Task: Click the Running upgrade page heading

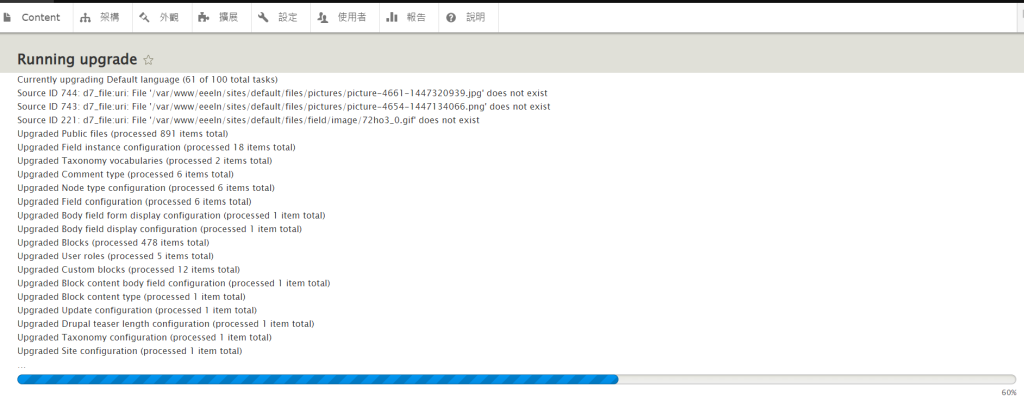Action: click(77, 60)
